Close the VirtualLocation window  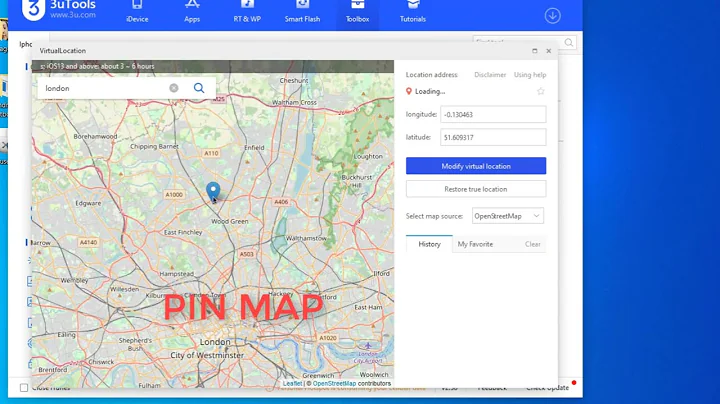[x=548, y=50]
